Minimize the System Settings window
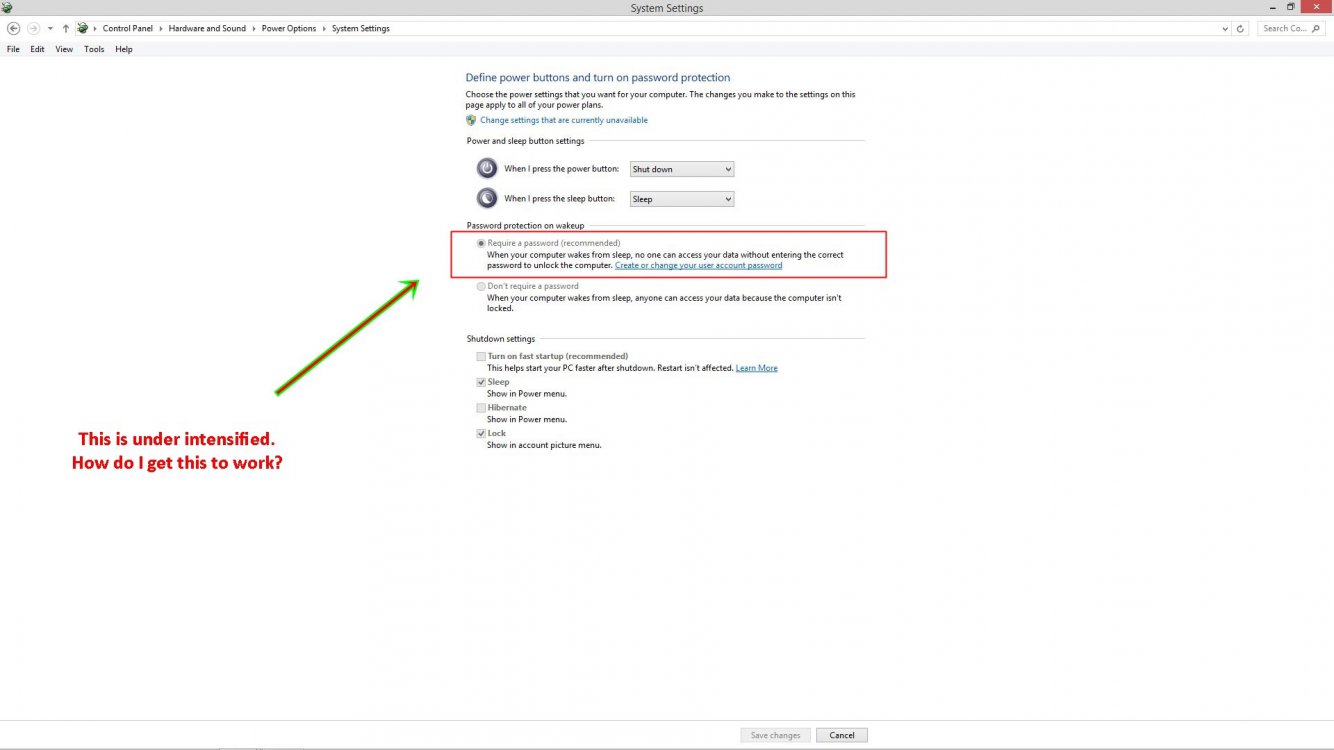This screenshot has height=750, width=1334. coord(1271,7)
